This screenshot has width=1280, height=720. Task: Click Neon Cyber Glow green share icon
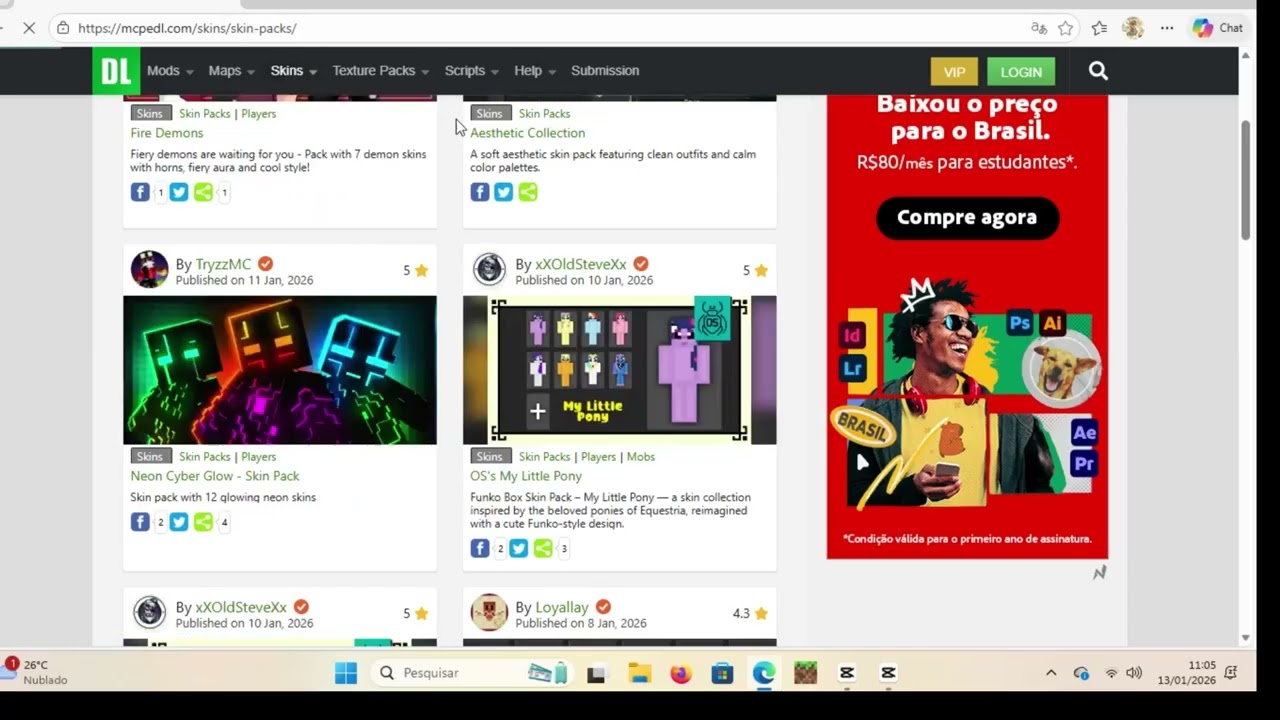203,521
